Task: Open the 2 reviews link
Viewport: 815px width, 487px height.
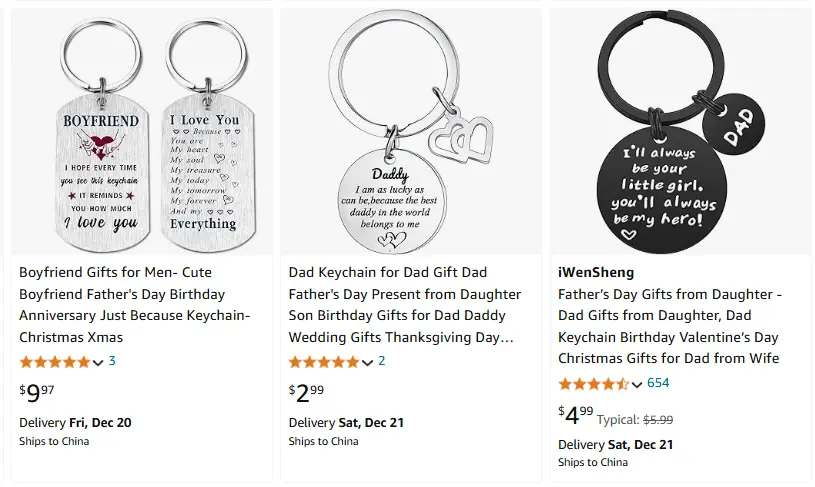Action: [x=382, y=361]
